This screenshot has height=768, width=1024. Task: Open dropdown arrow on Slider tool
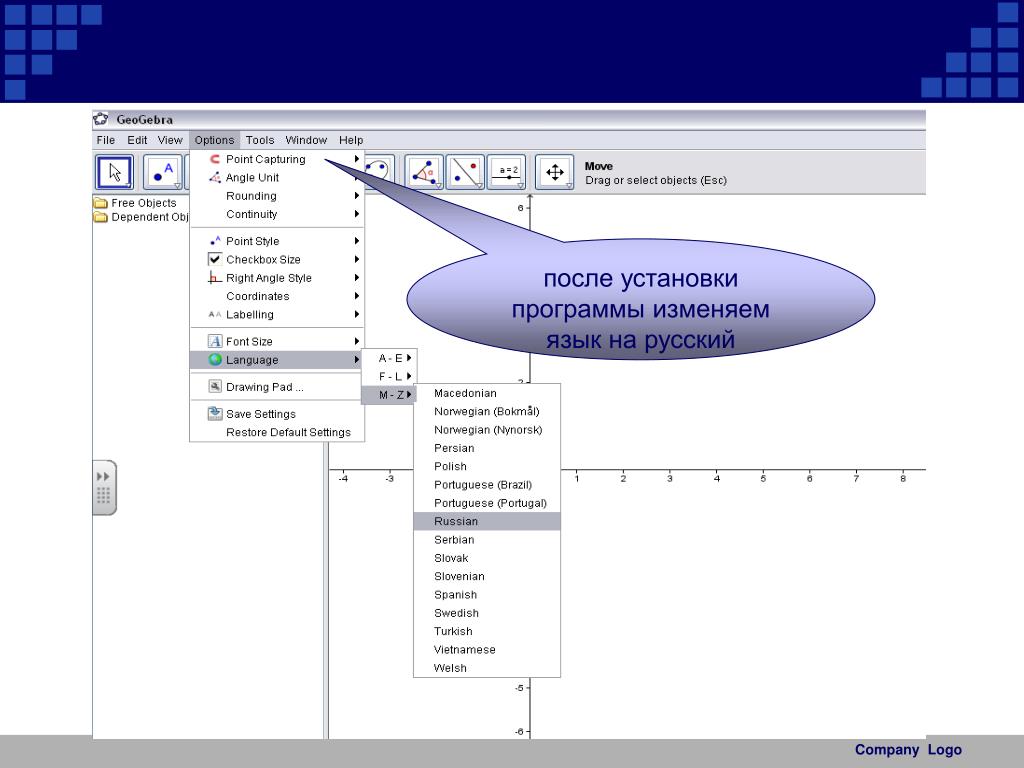coord(520,186)
